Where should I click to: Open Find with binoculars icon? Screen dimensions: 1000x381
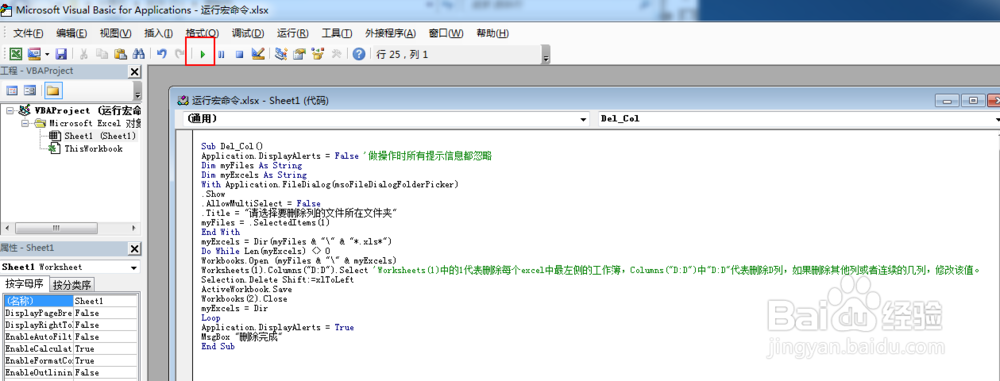(139, 54)
